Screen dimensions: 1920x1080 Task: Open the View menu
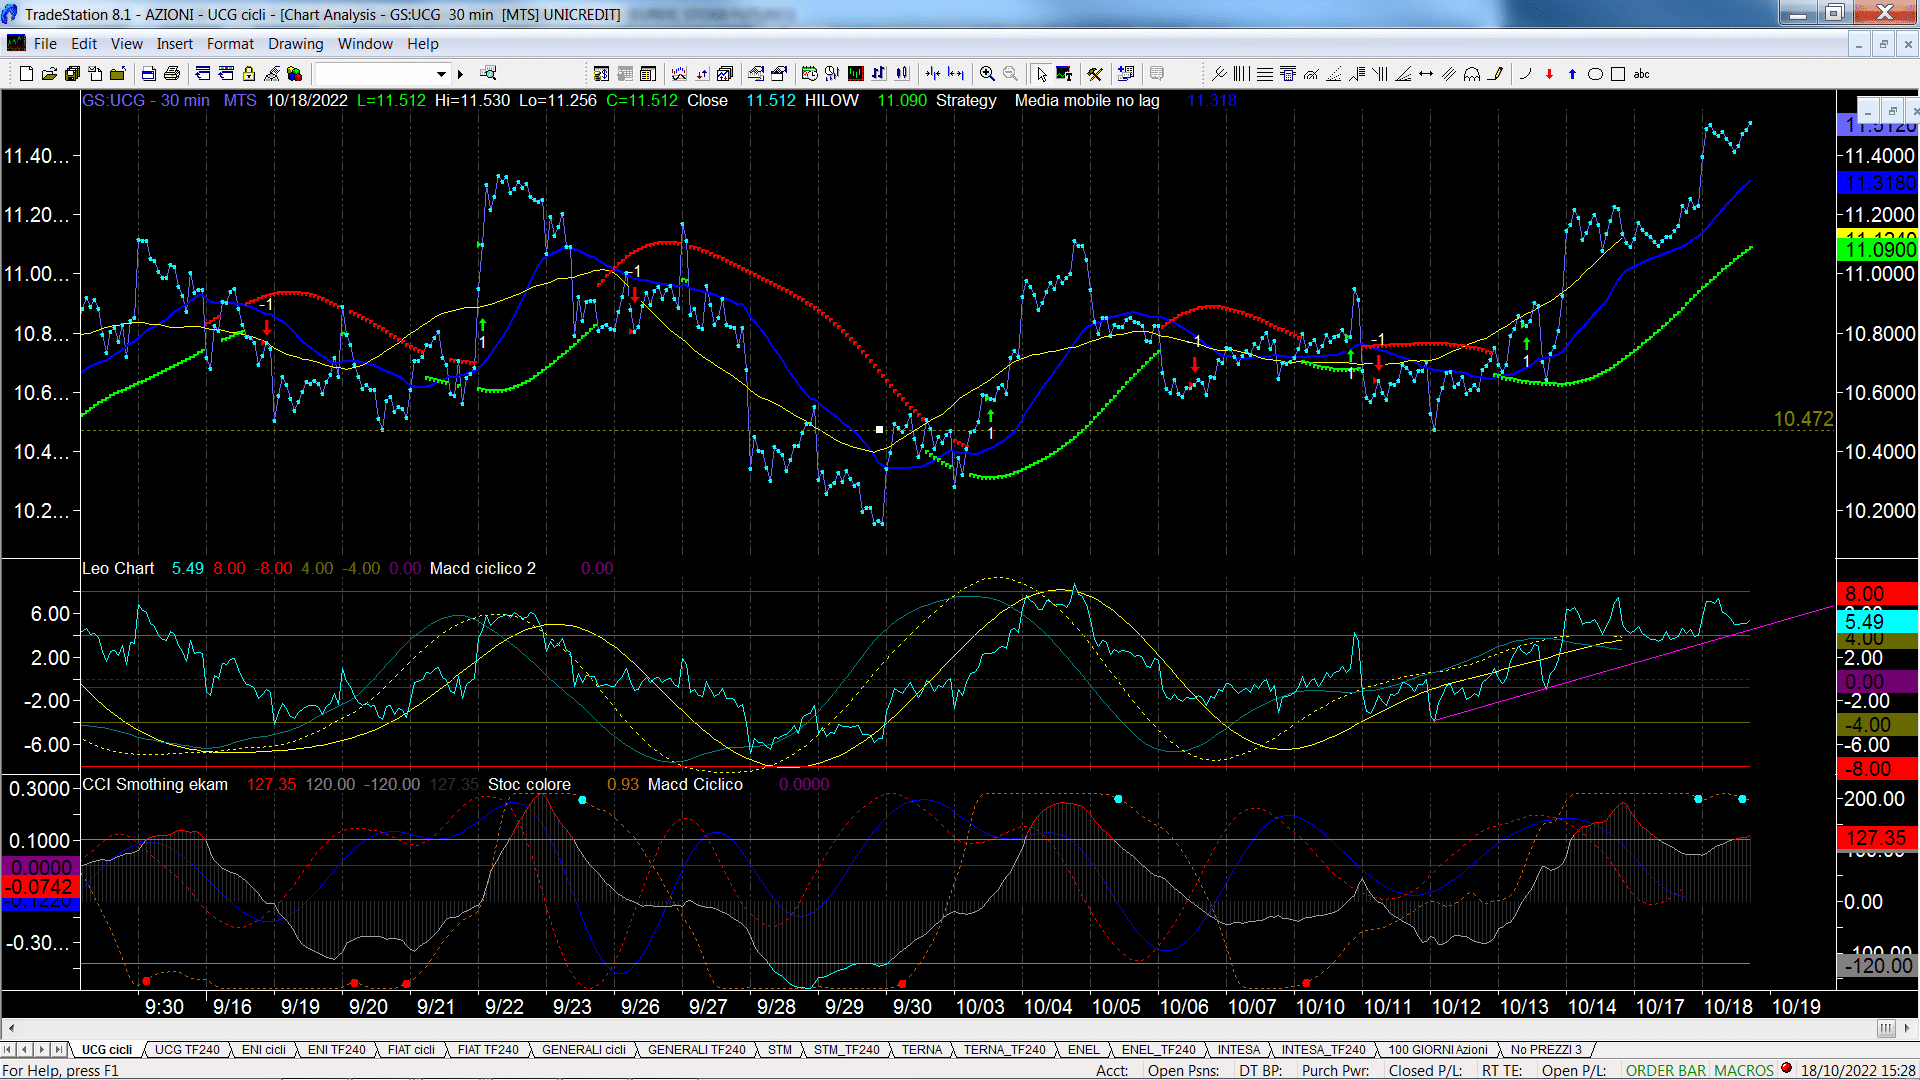coord(126,44)
